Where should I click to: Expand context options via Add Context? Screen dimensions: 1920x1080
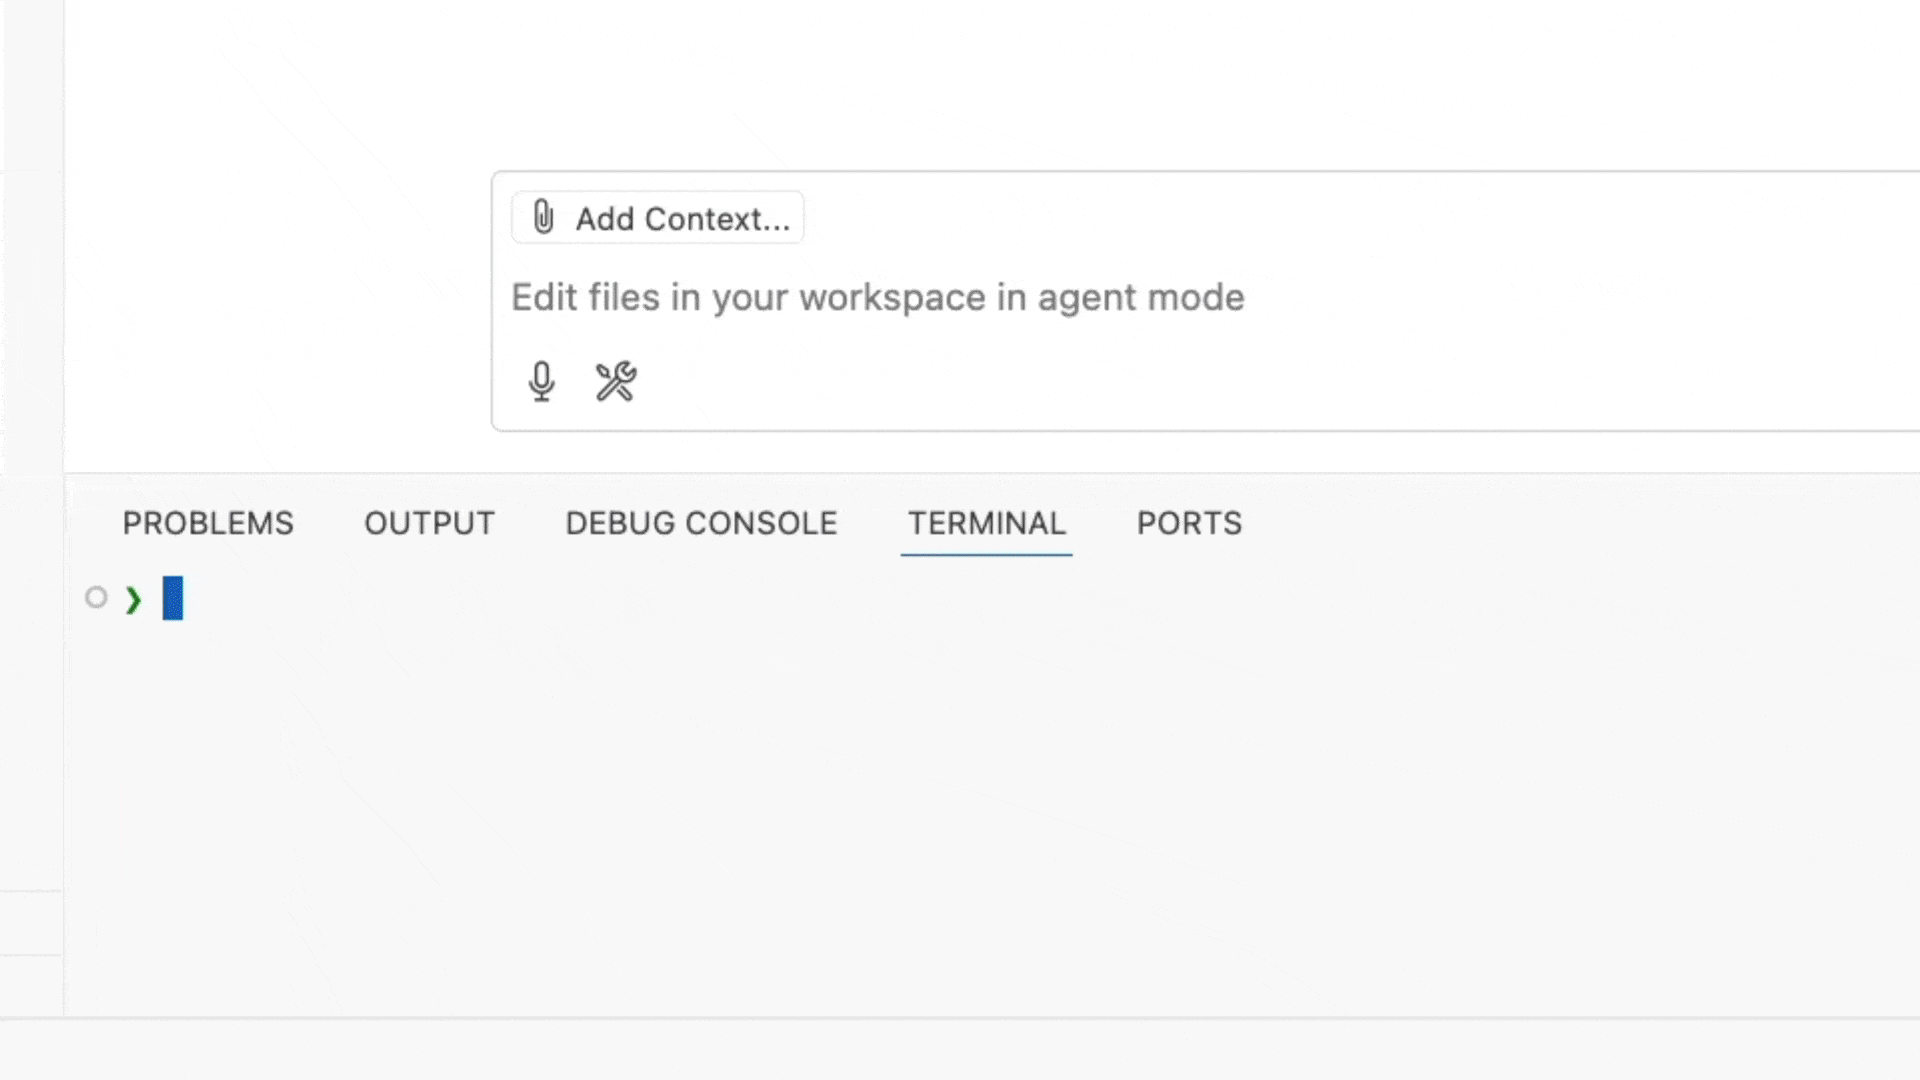657,217
